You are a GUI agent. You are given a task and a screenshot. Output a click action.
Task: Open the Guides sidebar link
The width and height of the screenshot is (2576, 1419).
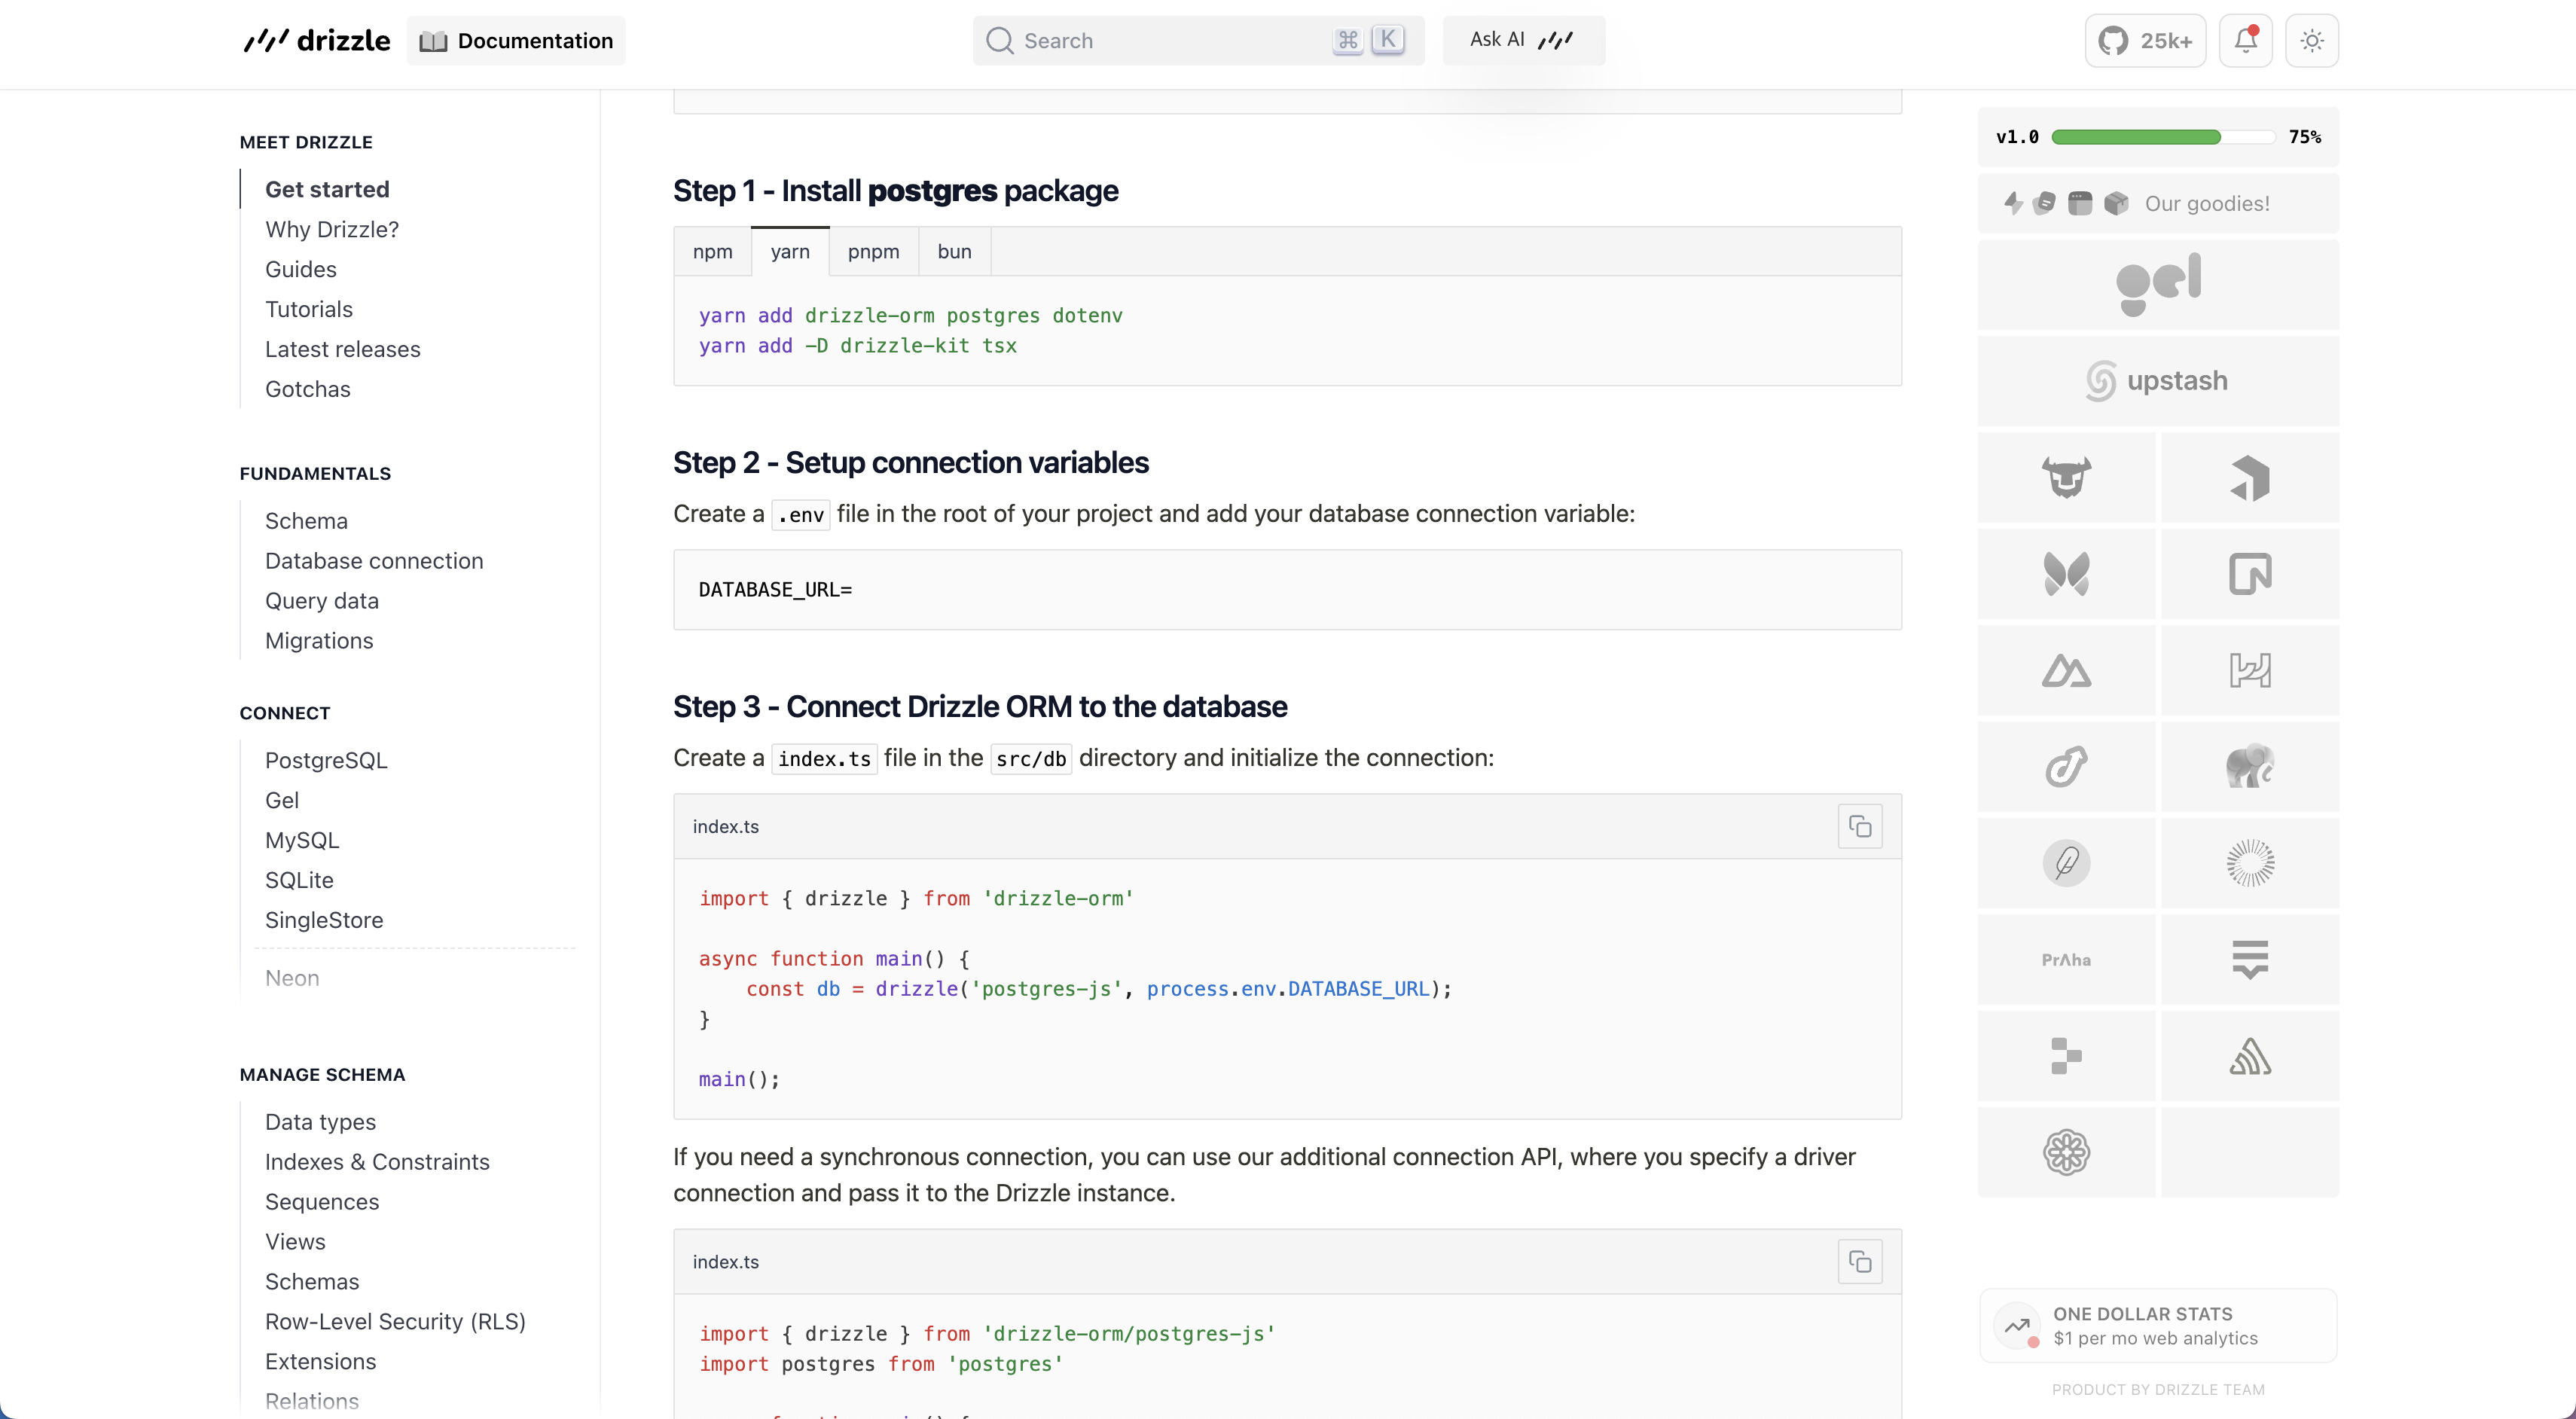[301, 269]
